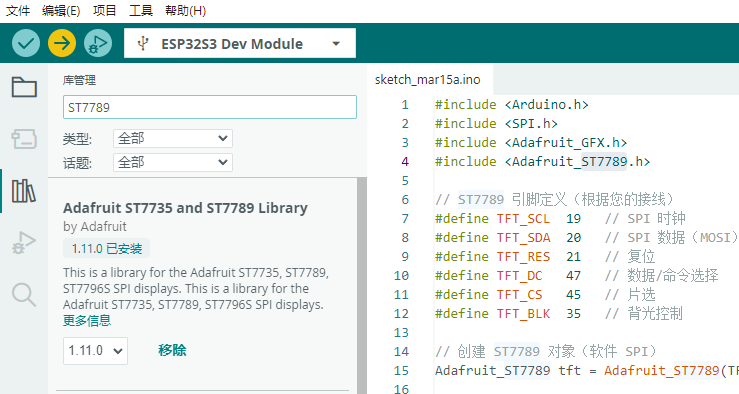
Task: Click the 移除 remove library button
Action: coord(172,350)
